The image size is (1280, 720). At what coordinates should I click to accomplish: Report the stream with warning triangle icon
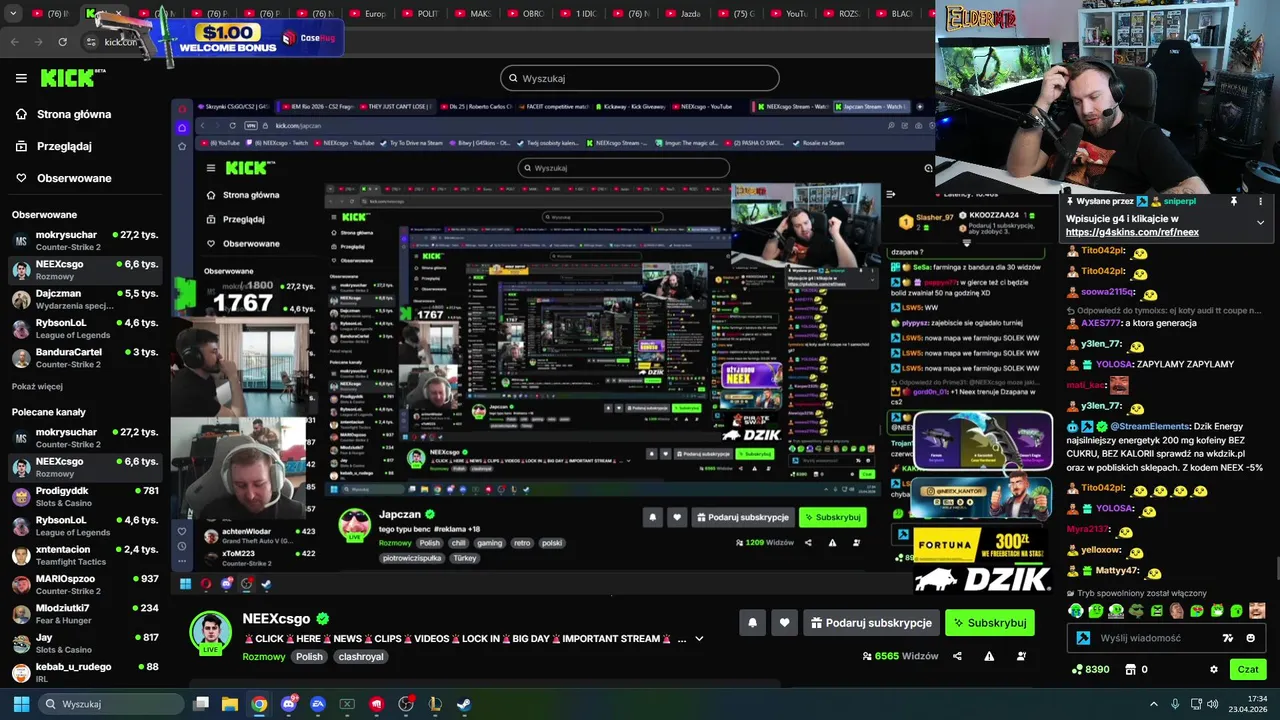click(989, 656)
